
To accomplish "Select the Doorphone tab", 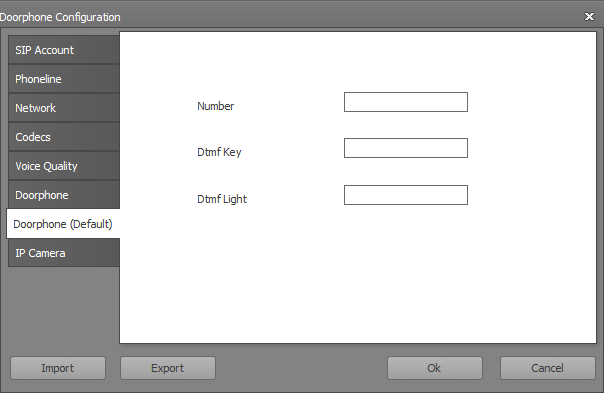I will (x=64, y=195).
